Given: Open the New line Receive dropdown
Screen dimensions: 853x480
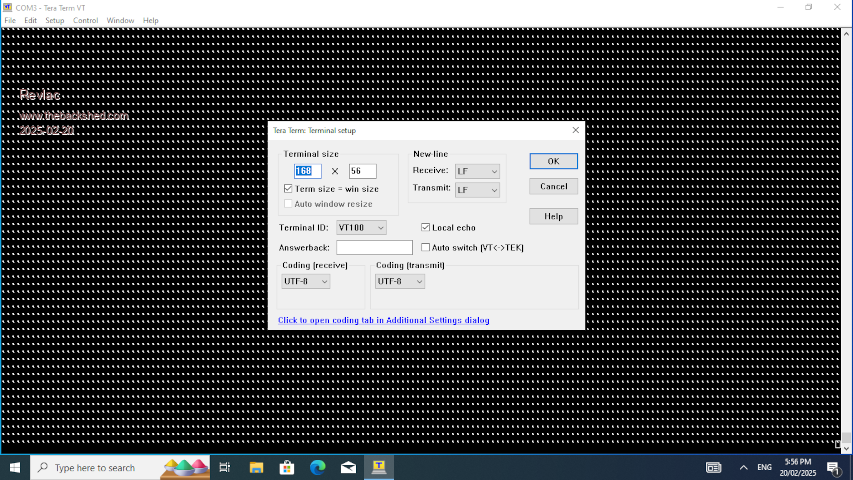Looking at the screenshot, I should (477, 171).
